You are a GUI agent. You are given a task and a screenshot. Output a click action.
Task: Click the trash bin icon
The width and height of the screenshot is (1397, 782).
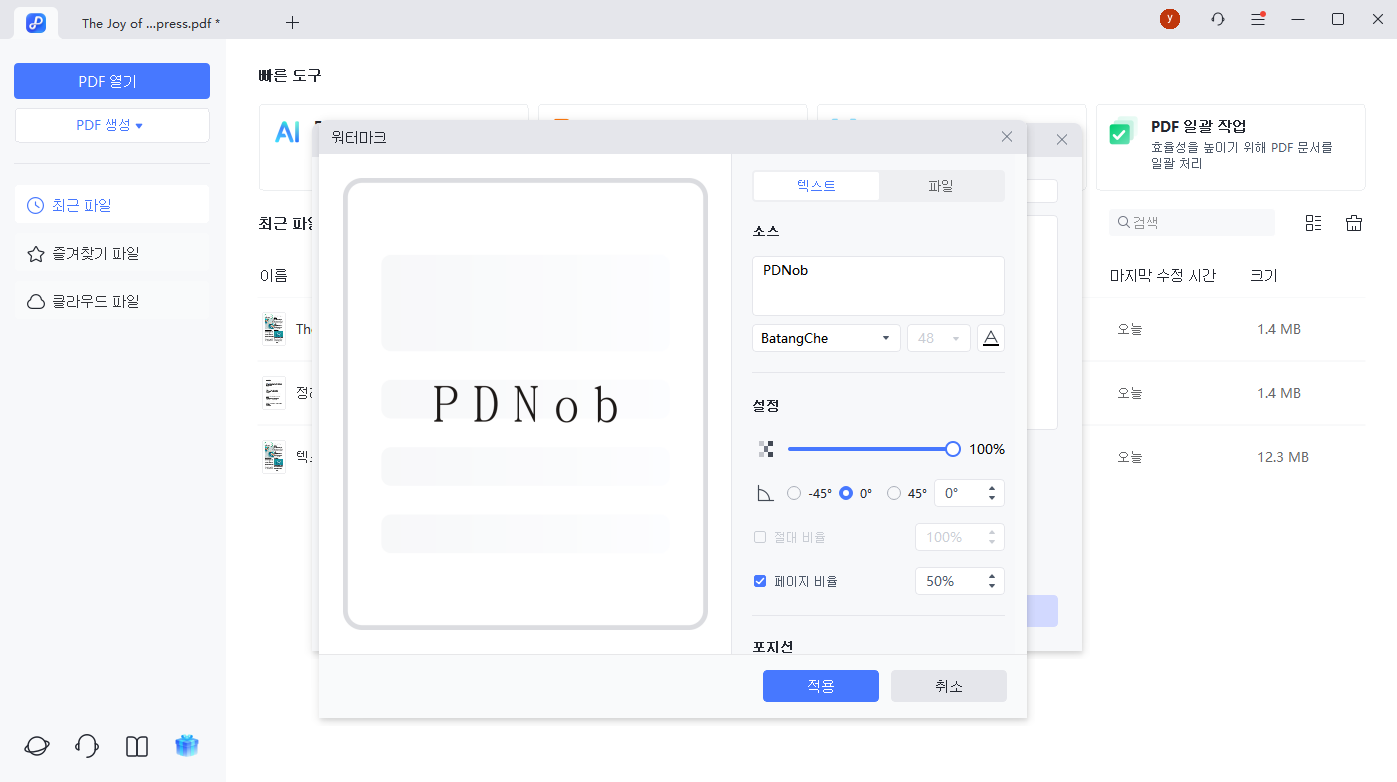coord(1354,223)
